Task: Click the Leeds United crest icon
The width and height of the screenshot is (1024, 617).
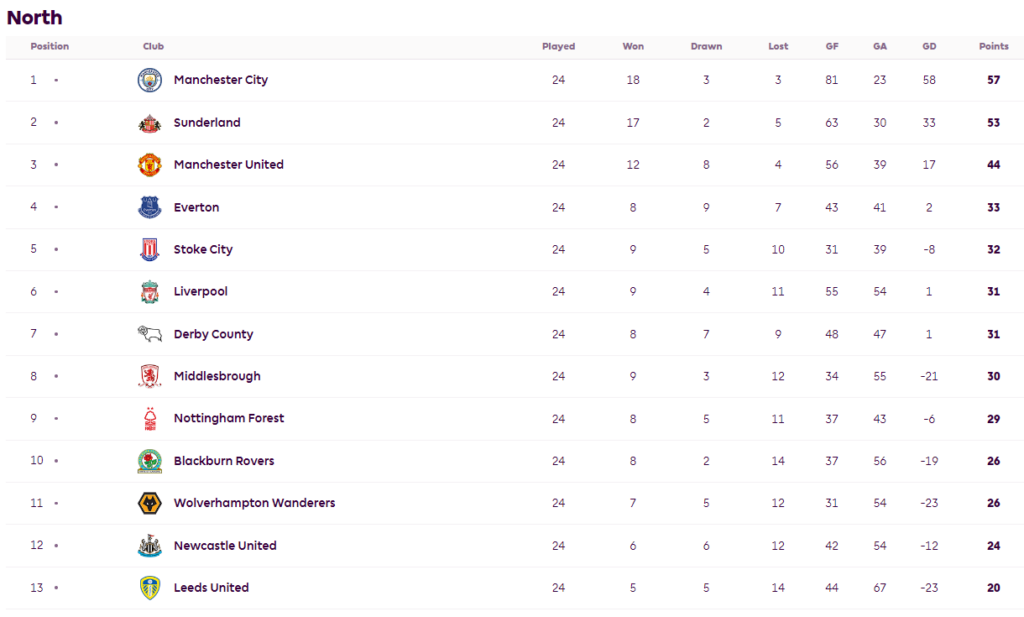Action: [149, 588]
